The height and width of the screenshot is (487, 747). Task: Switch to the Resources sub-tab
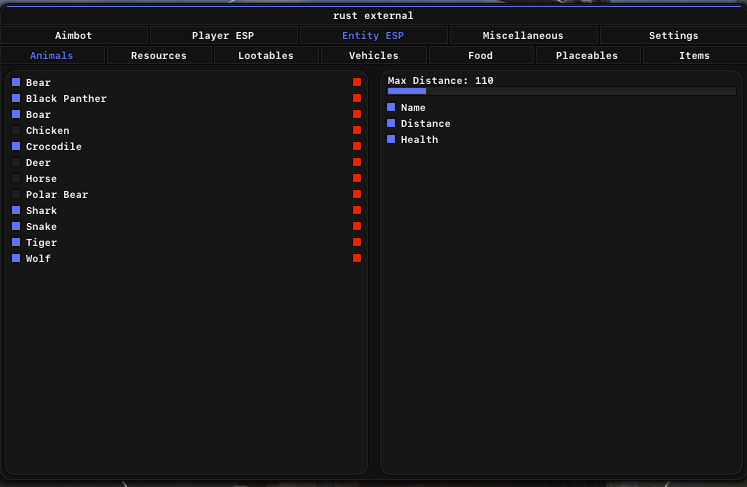tap(159, 55)
